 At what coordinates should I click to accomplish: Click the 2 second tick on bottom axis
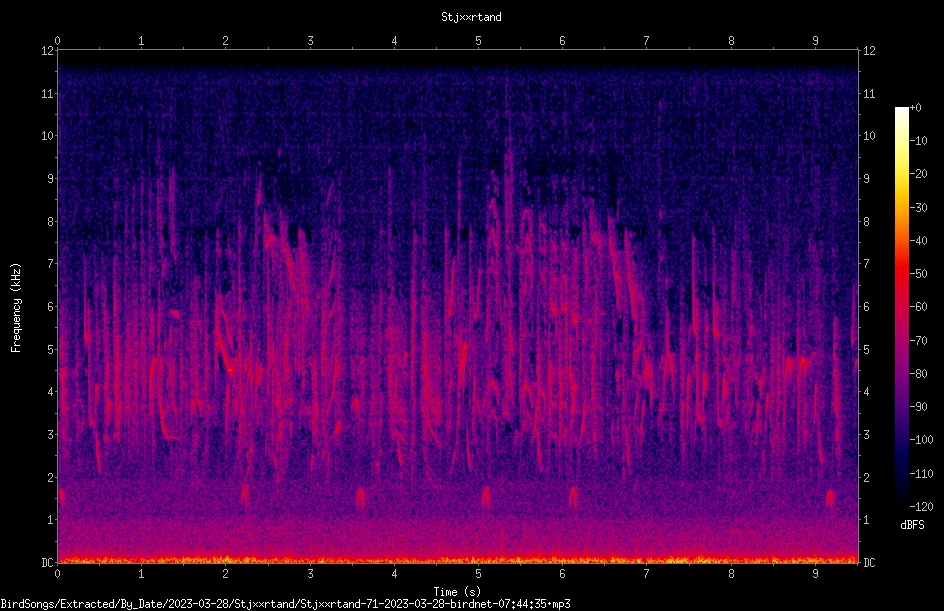click(x=225, y=574)
